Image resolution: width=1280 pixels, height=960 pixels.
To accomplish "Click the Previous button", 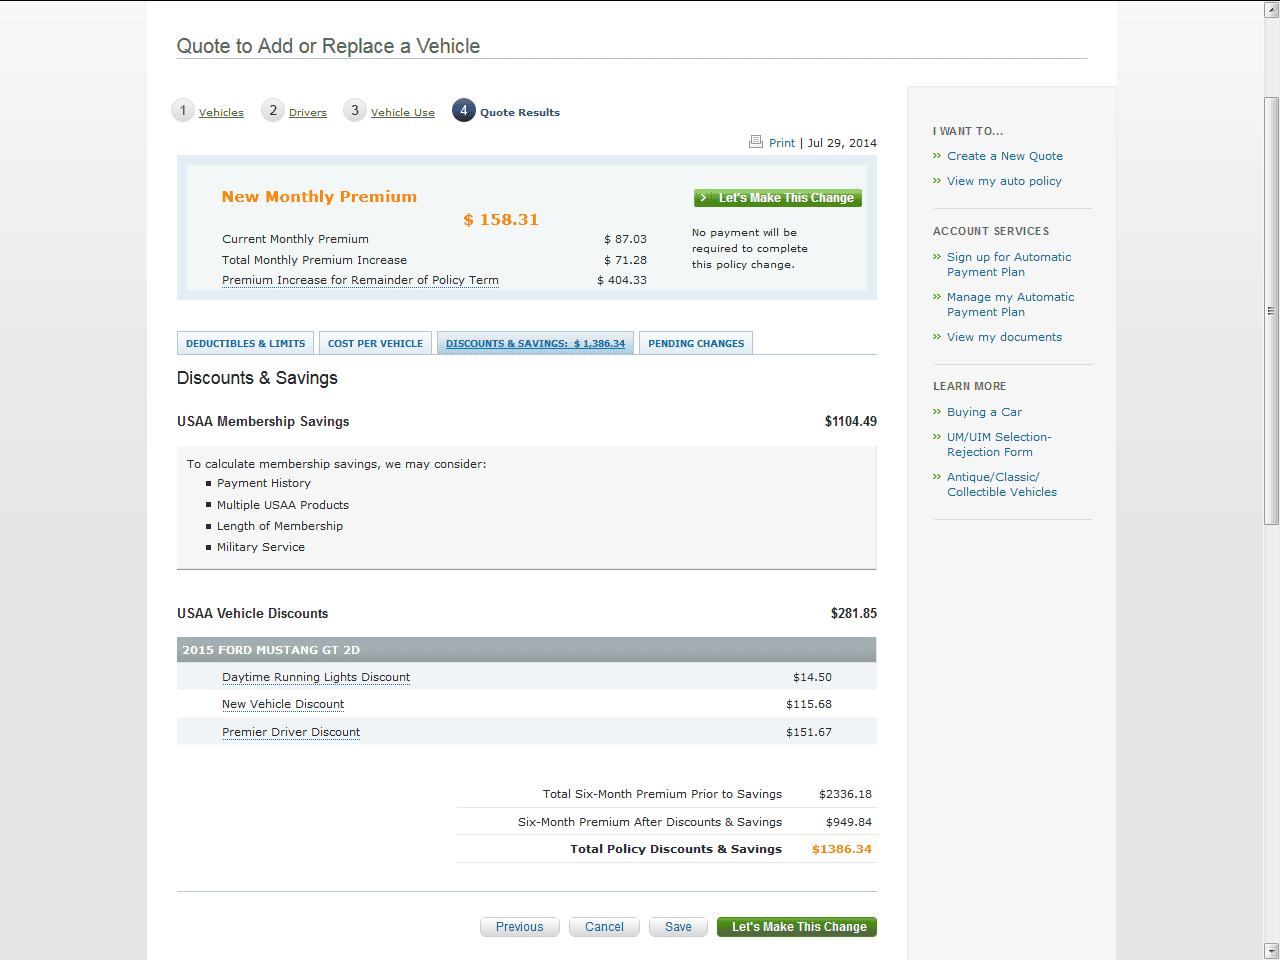I will (x=520, y=927).
